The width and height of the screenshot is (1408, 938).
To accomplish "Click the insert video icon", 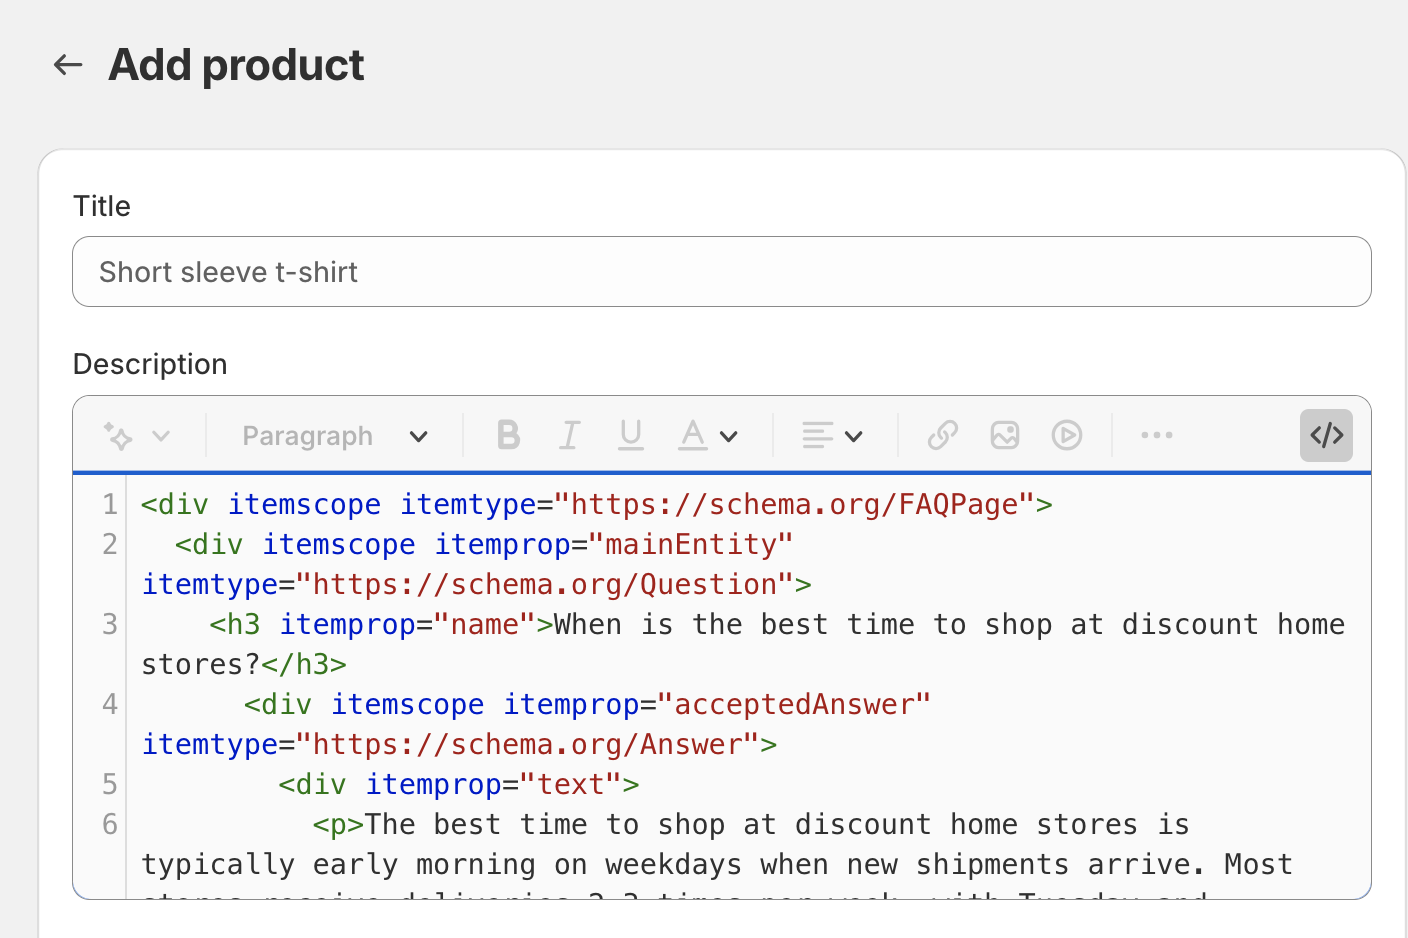I will (x=1066, y=435).
